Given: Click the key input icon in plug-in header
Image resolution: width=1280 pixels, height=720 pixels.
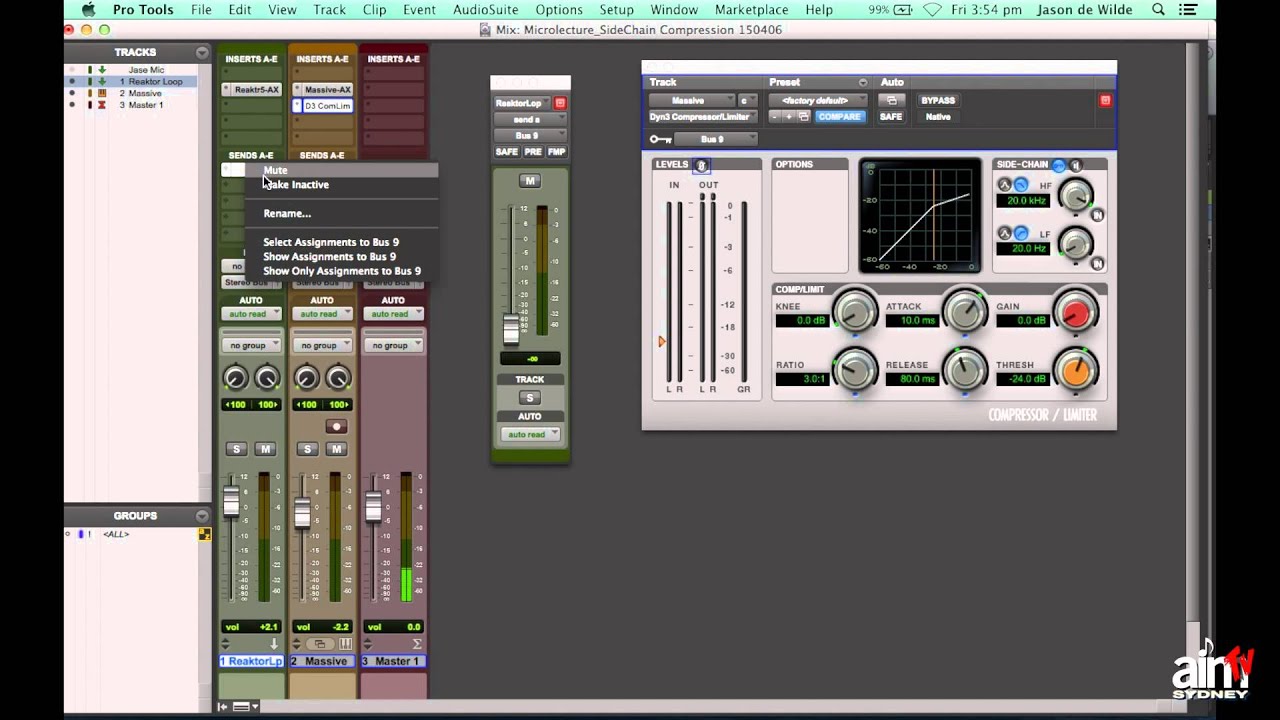Looking at the screenshot, I should pos(660,139).
